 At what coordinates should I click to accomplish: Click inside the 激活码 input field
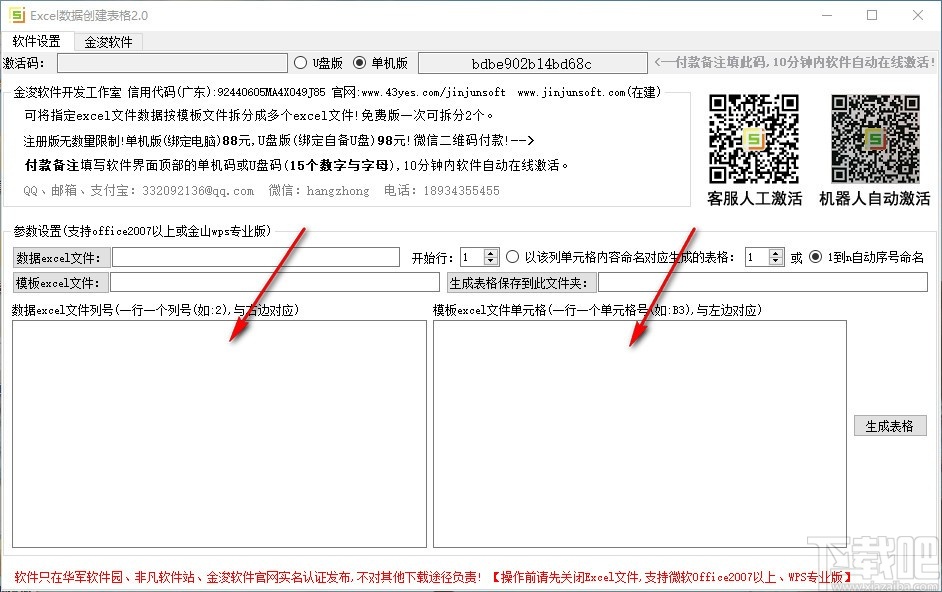click(170, 62)
